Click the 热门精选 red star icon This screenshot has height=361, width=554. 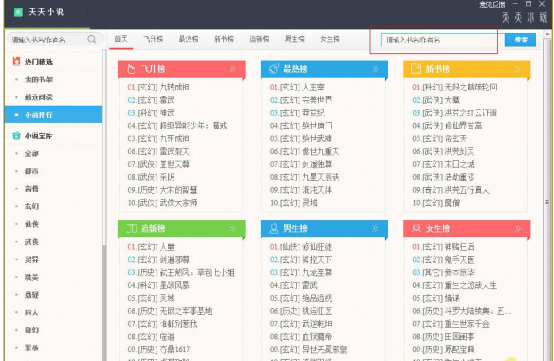click(16, 61)
